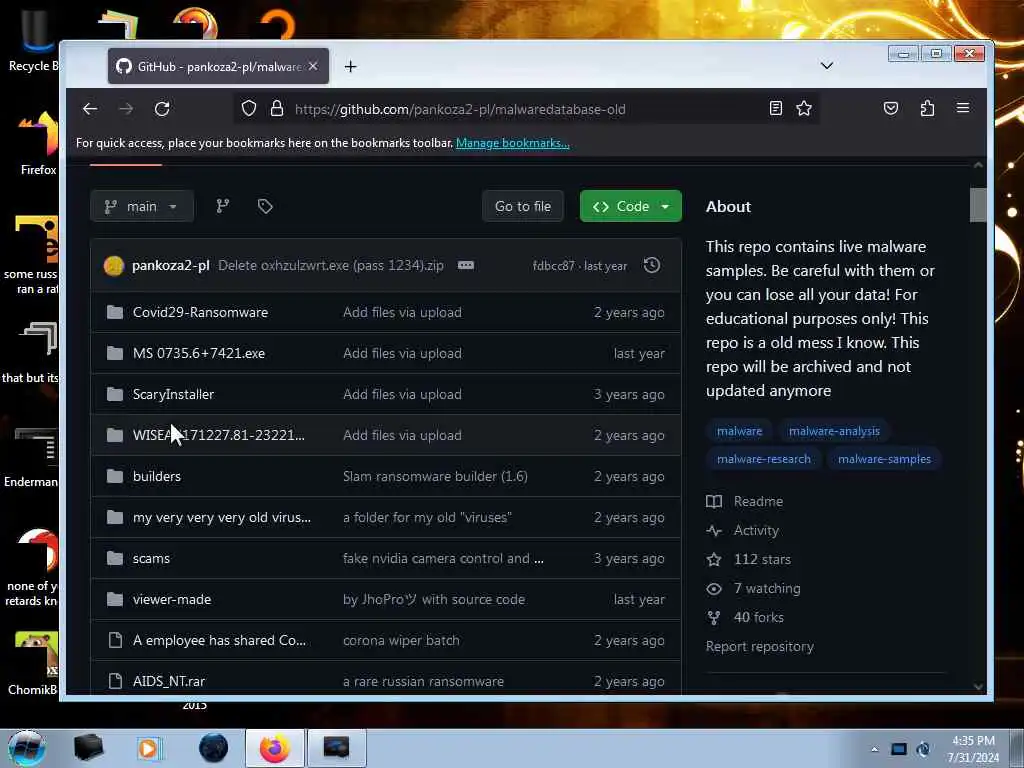View the 7 watching link
Image resolution: width=1024 pixels, height=768 pixels.
pos(753,588)
